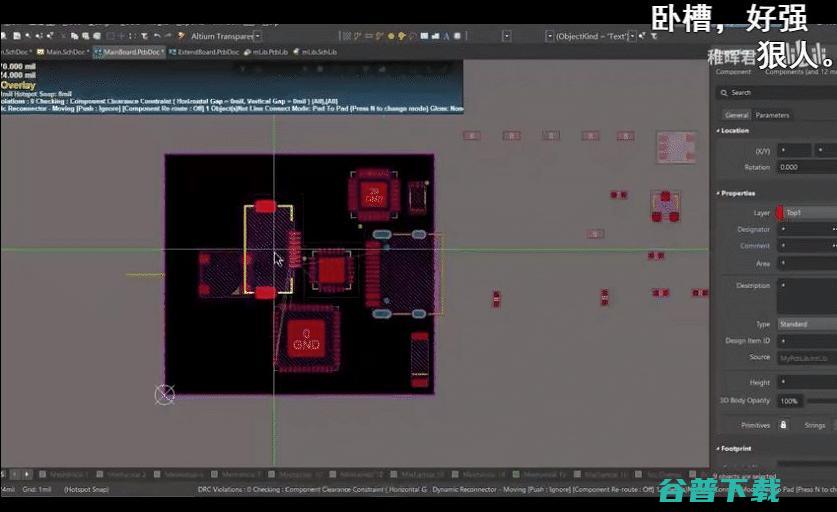The width and height of the screenshot is (837, 512).
Task: Click the layer-tabs left arrow button
Action: pyautogui.click(x=15, y=474)
